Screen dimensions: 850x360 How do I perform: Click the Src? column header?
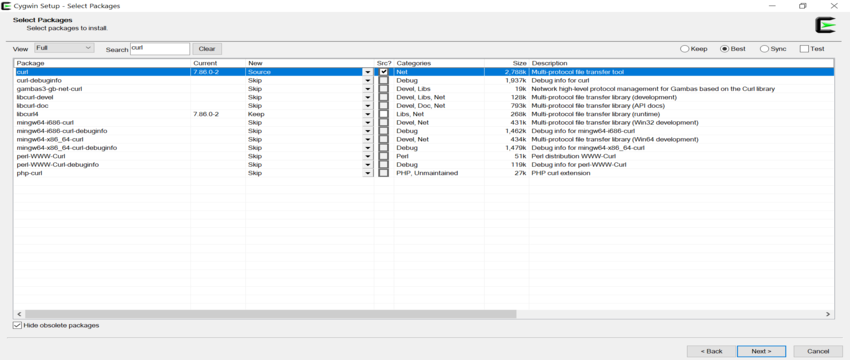click(384, 63)
